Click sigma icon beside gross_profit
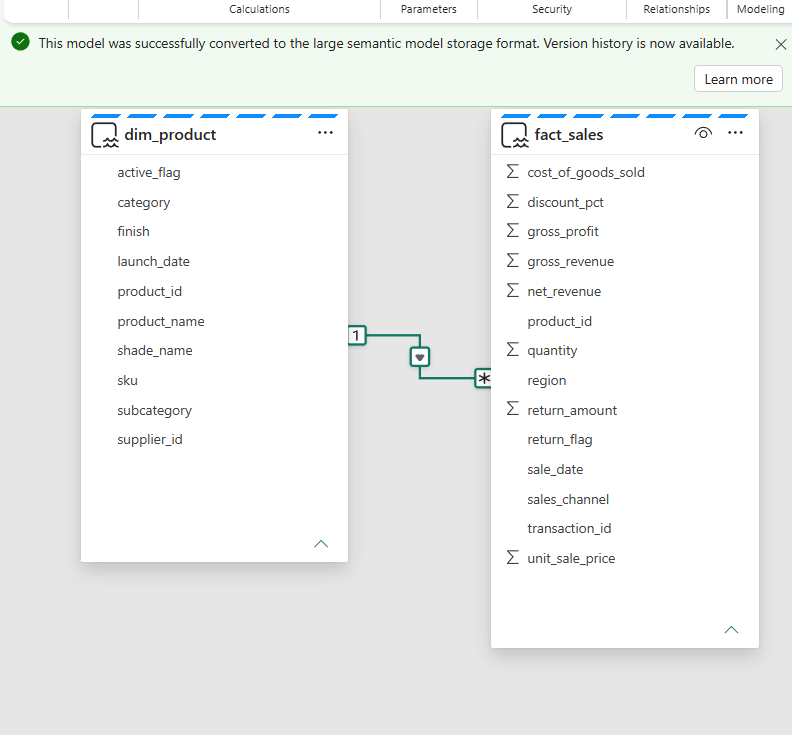This screenshot has height=735, width=792. click(513, 230)
